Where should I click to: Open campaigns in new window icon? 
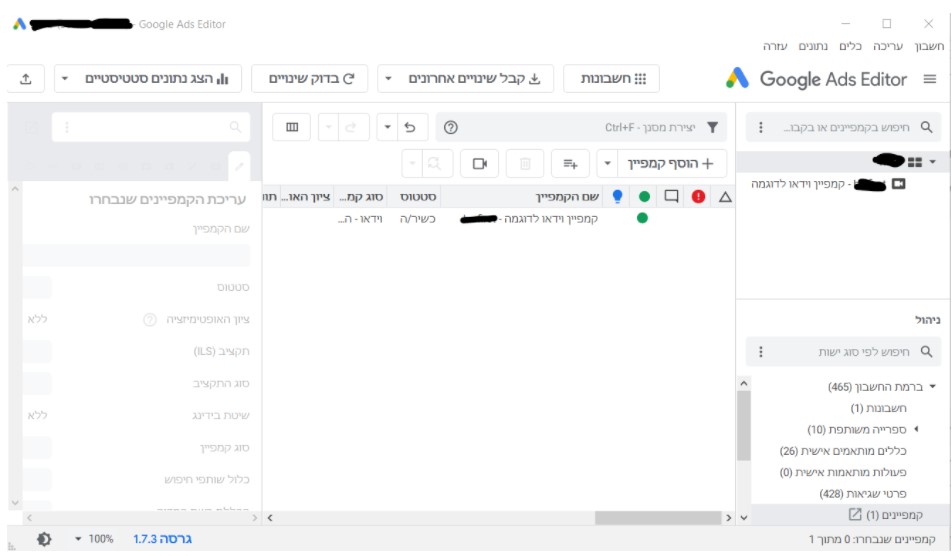tap(855, 515)
